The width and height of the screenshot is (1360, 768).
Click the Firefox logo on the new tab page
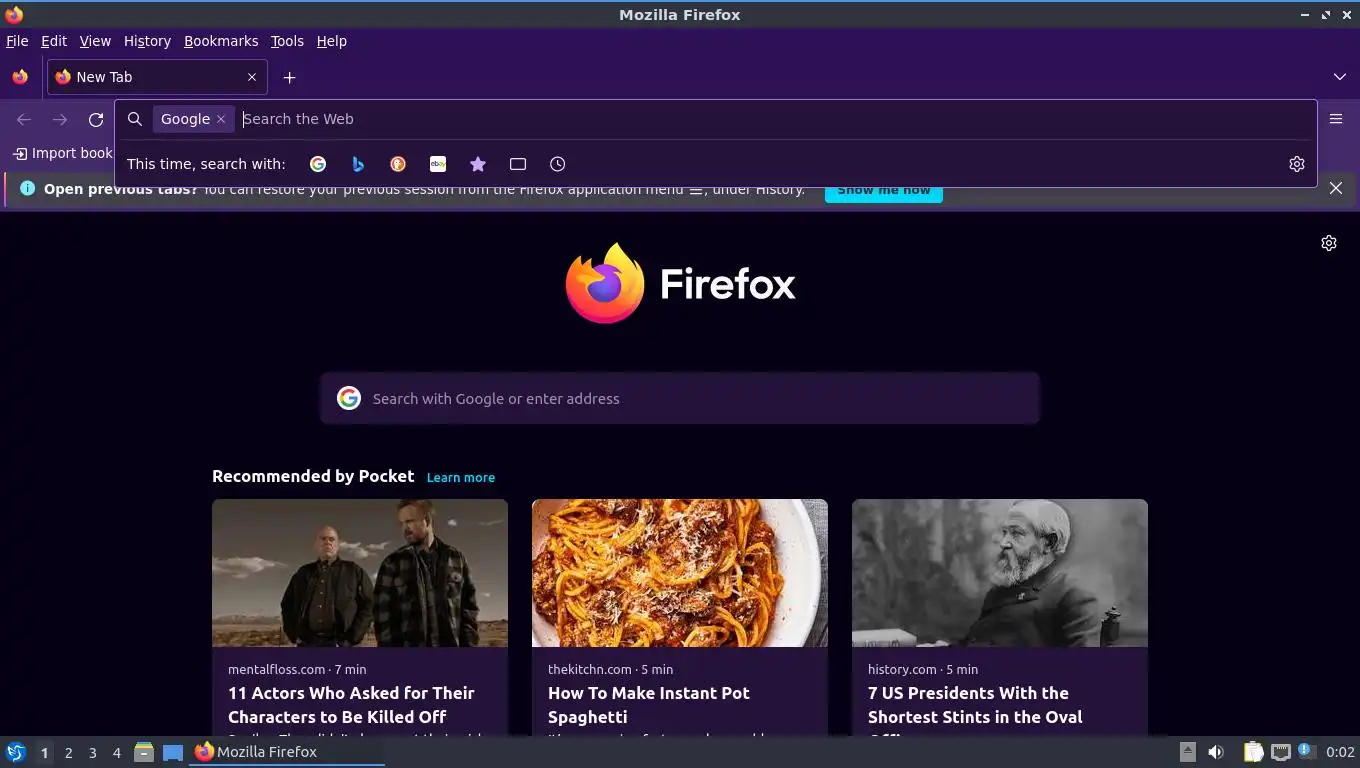(x=680, y=284)
